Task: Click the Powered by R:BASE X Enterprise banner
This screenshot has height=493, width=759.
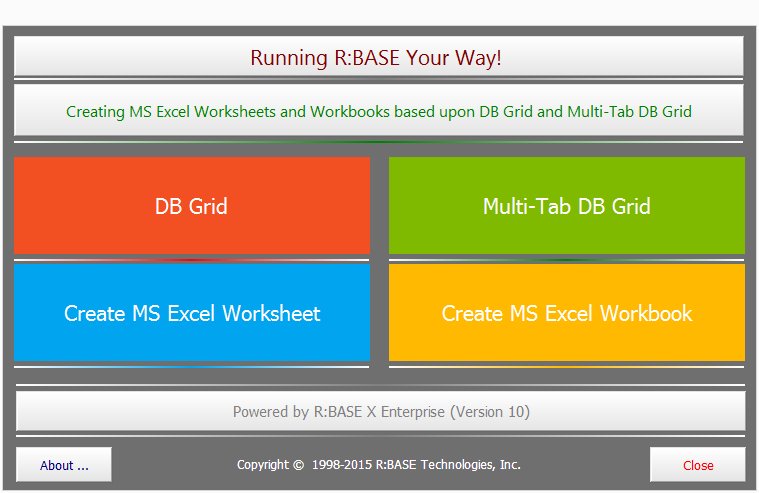Action: pyautogui.click(x=379, y=411)
